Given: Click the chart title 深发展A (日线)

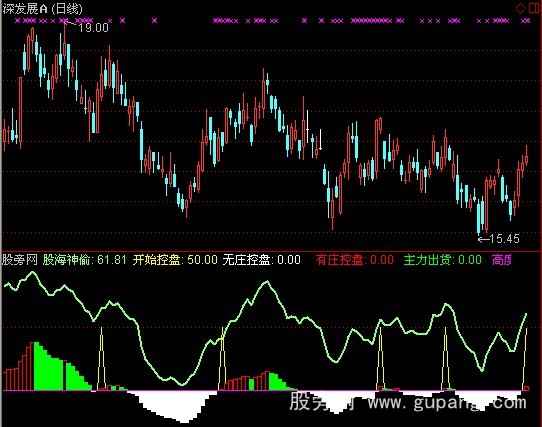Looking at the screenshot, I should coord(43,9).
